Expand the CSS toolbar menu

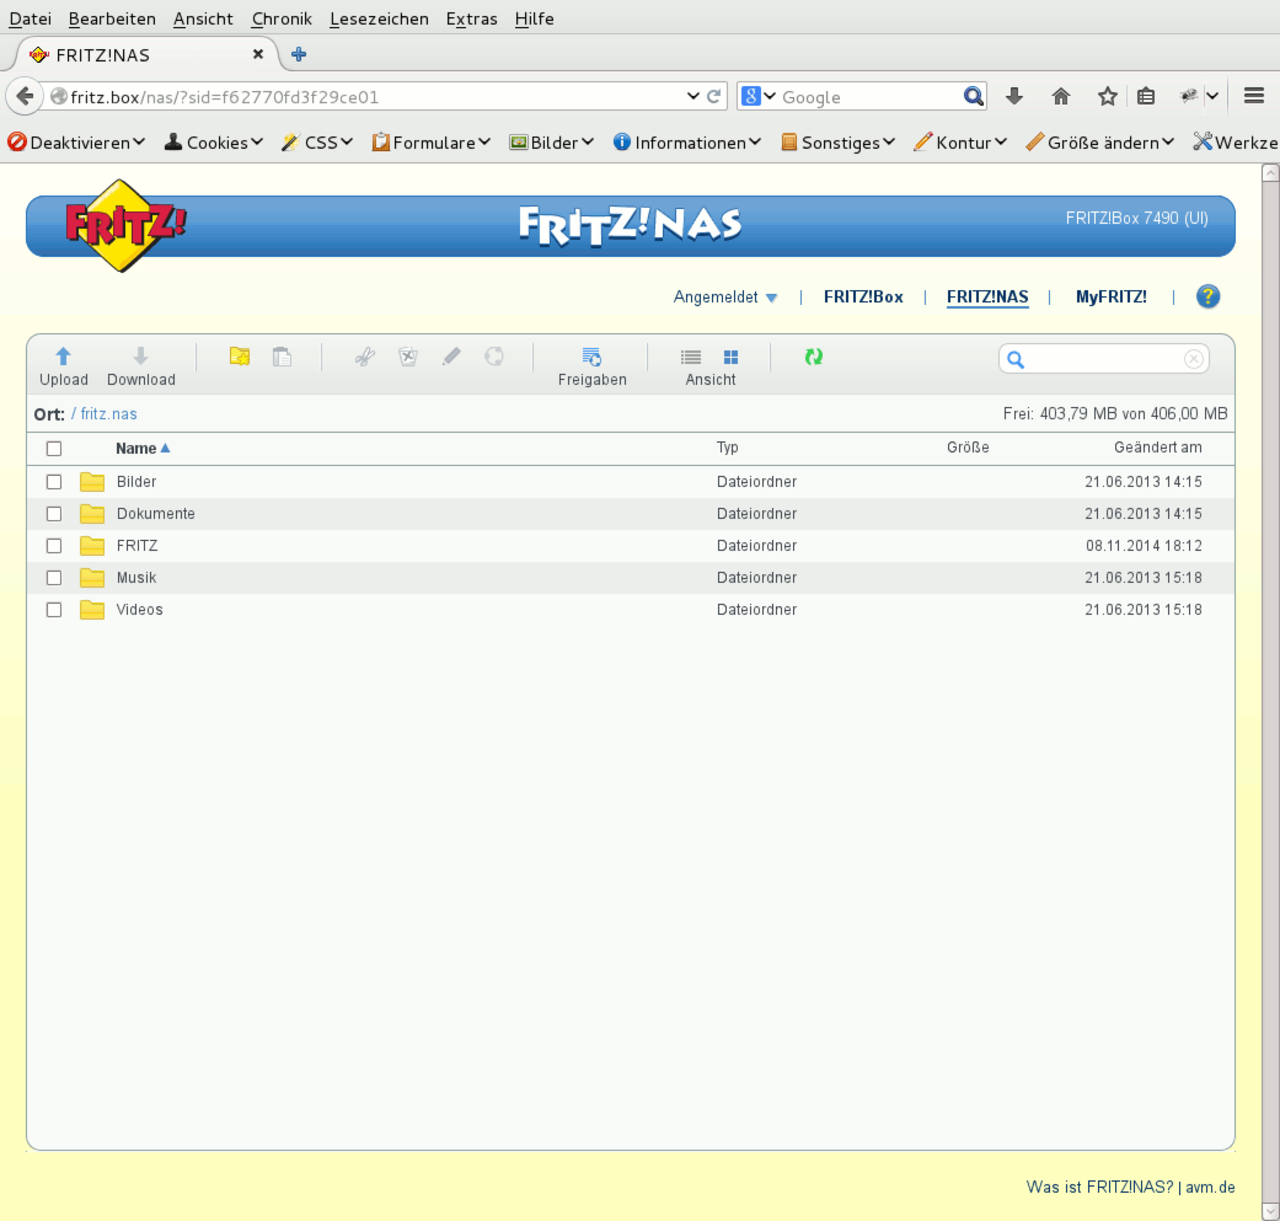point(317,143)
